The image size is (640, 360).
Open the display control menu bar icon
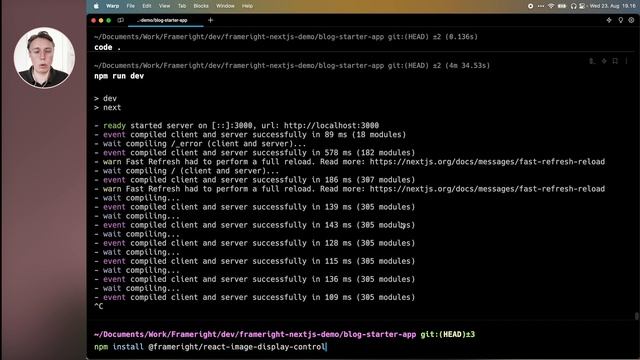click(x=582, y=6)
